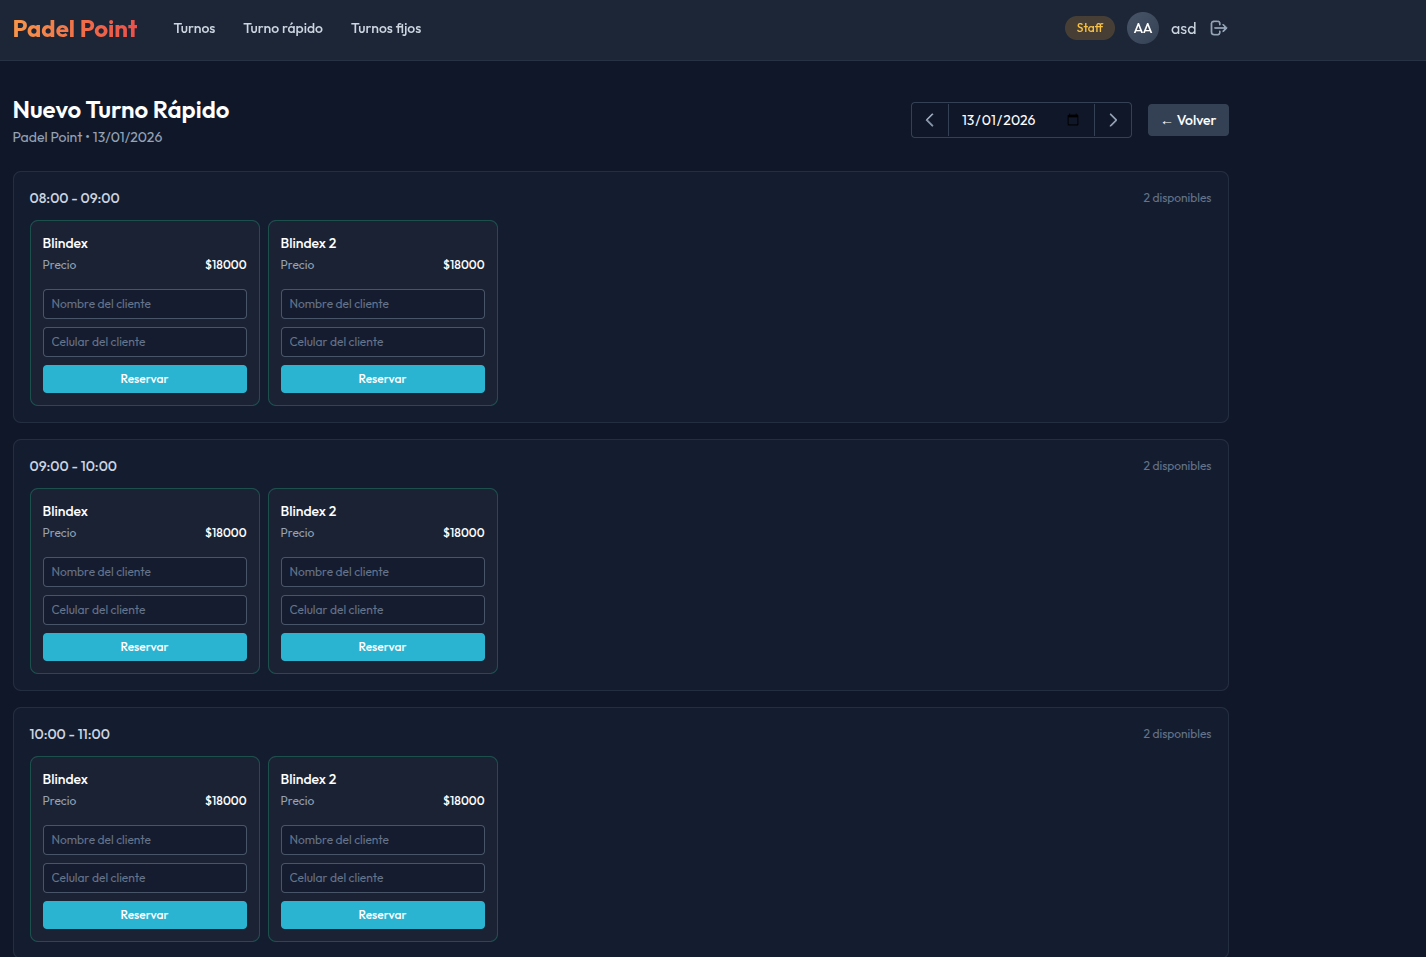Click the logout icon next to asd

click(x=1218, y=28)
